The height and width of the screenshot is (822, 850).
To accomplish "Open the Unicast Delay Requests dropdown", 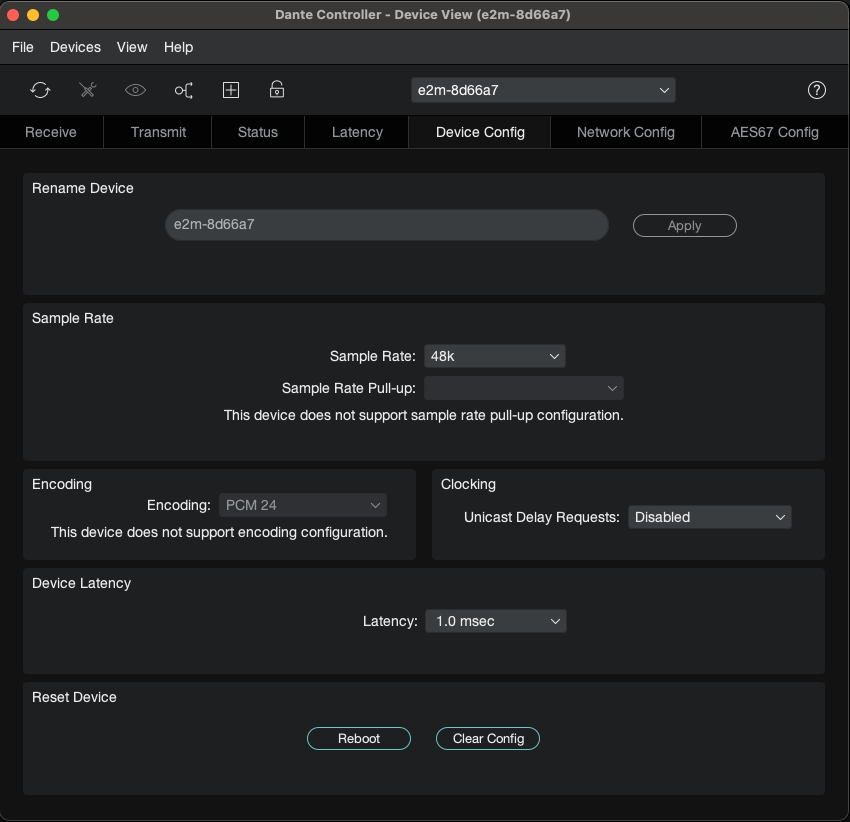I will coord(710,517).
